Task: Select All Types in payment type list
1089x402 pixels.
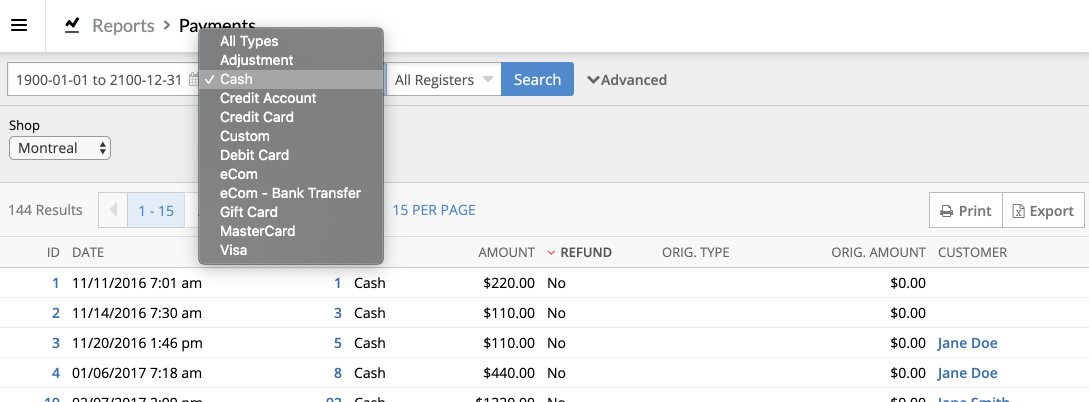Action: (x=291, y=41)
